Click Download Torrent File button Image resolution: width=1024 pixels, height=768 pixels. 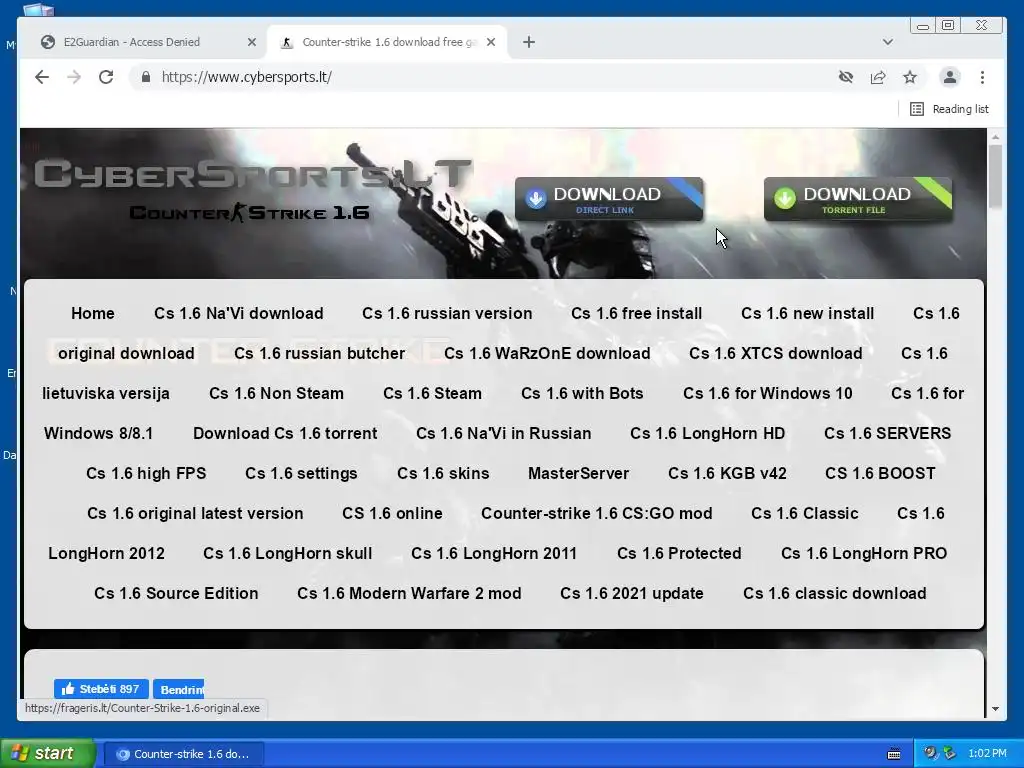point(857,199)
